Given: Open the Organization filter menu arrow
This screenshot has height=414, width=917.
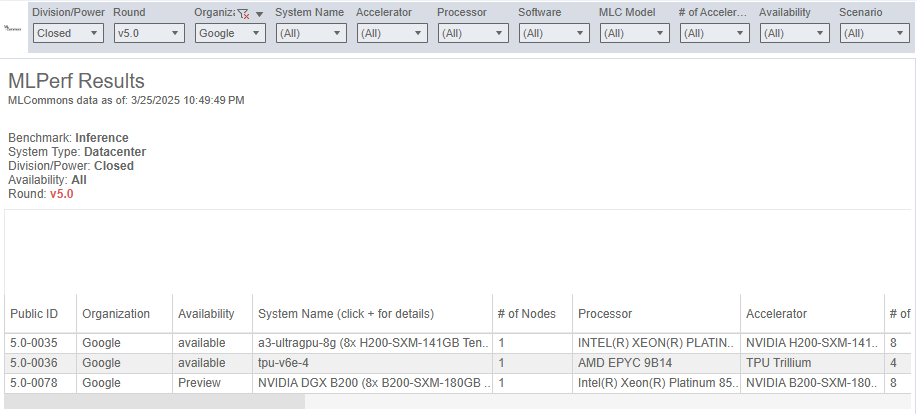Looking at the screenshot, I should 260,13.
